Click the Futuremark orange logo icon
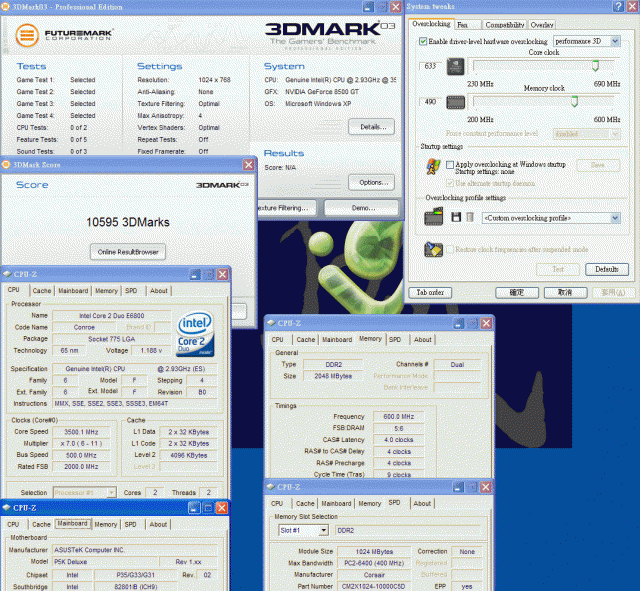 point(27,35)
